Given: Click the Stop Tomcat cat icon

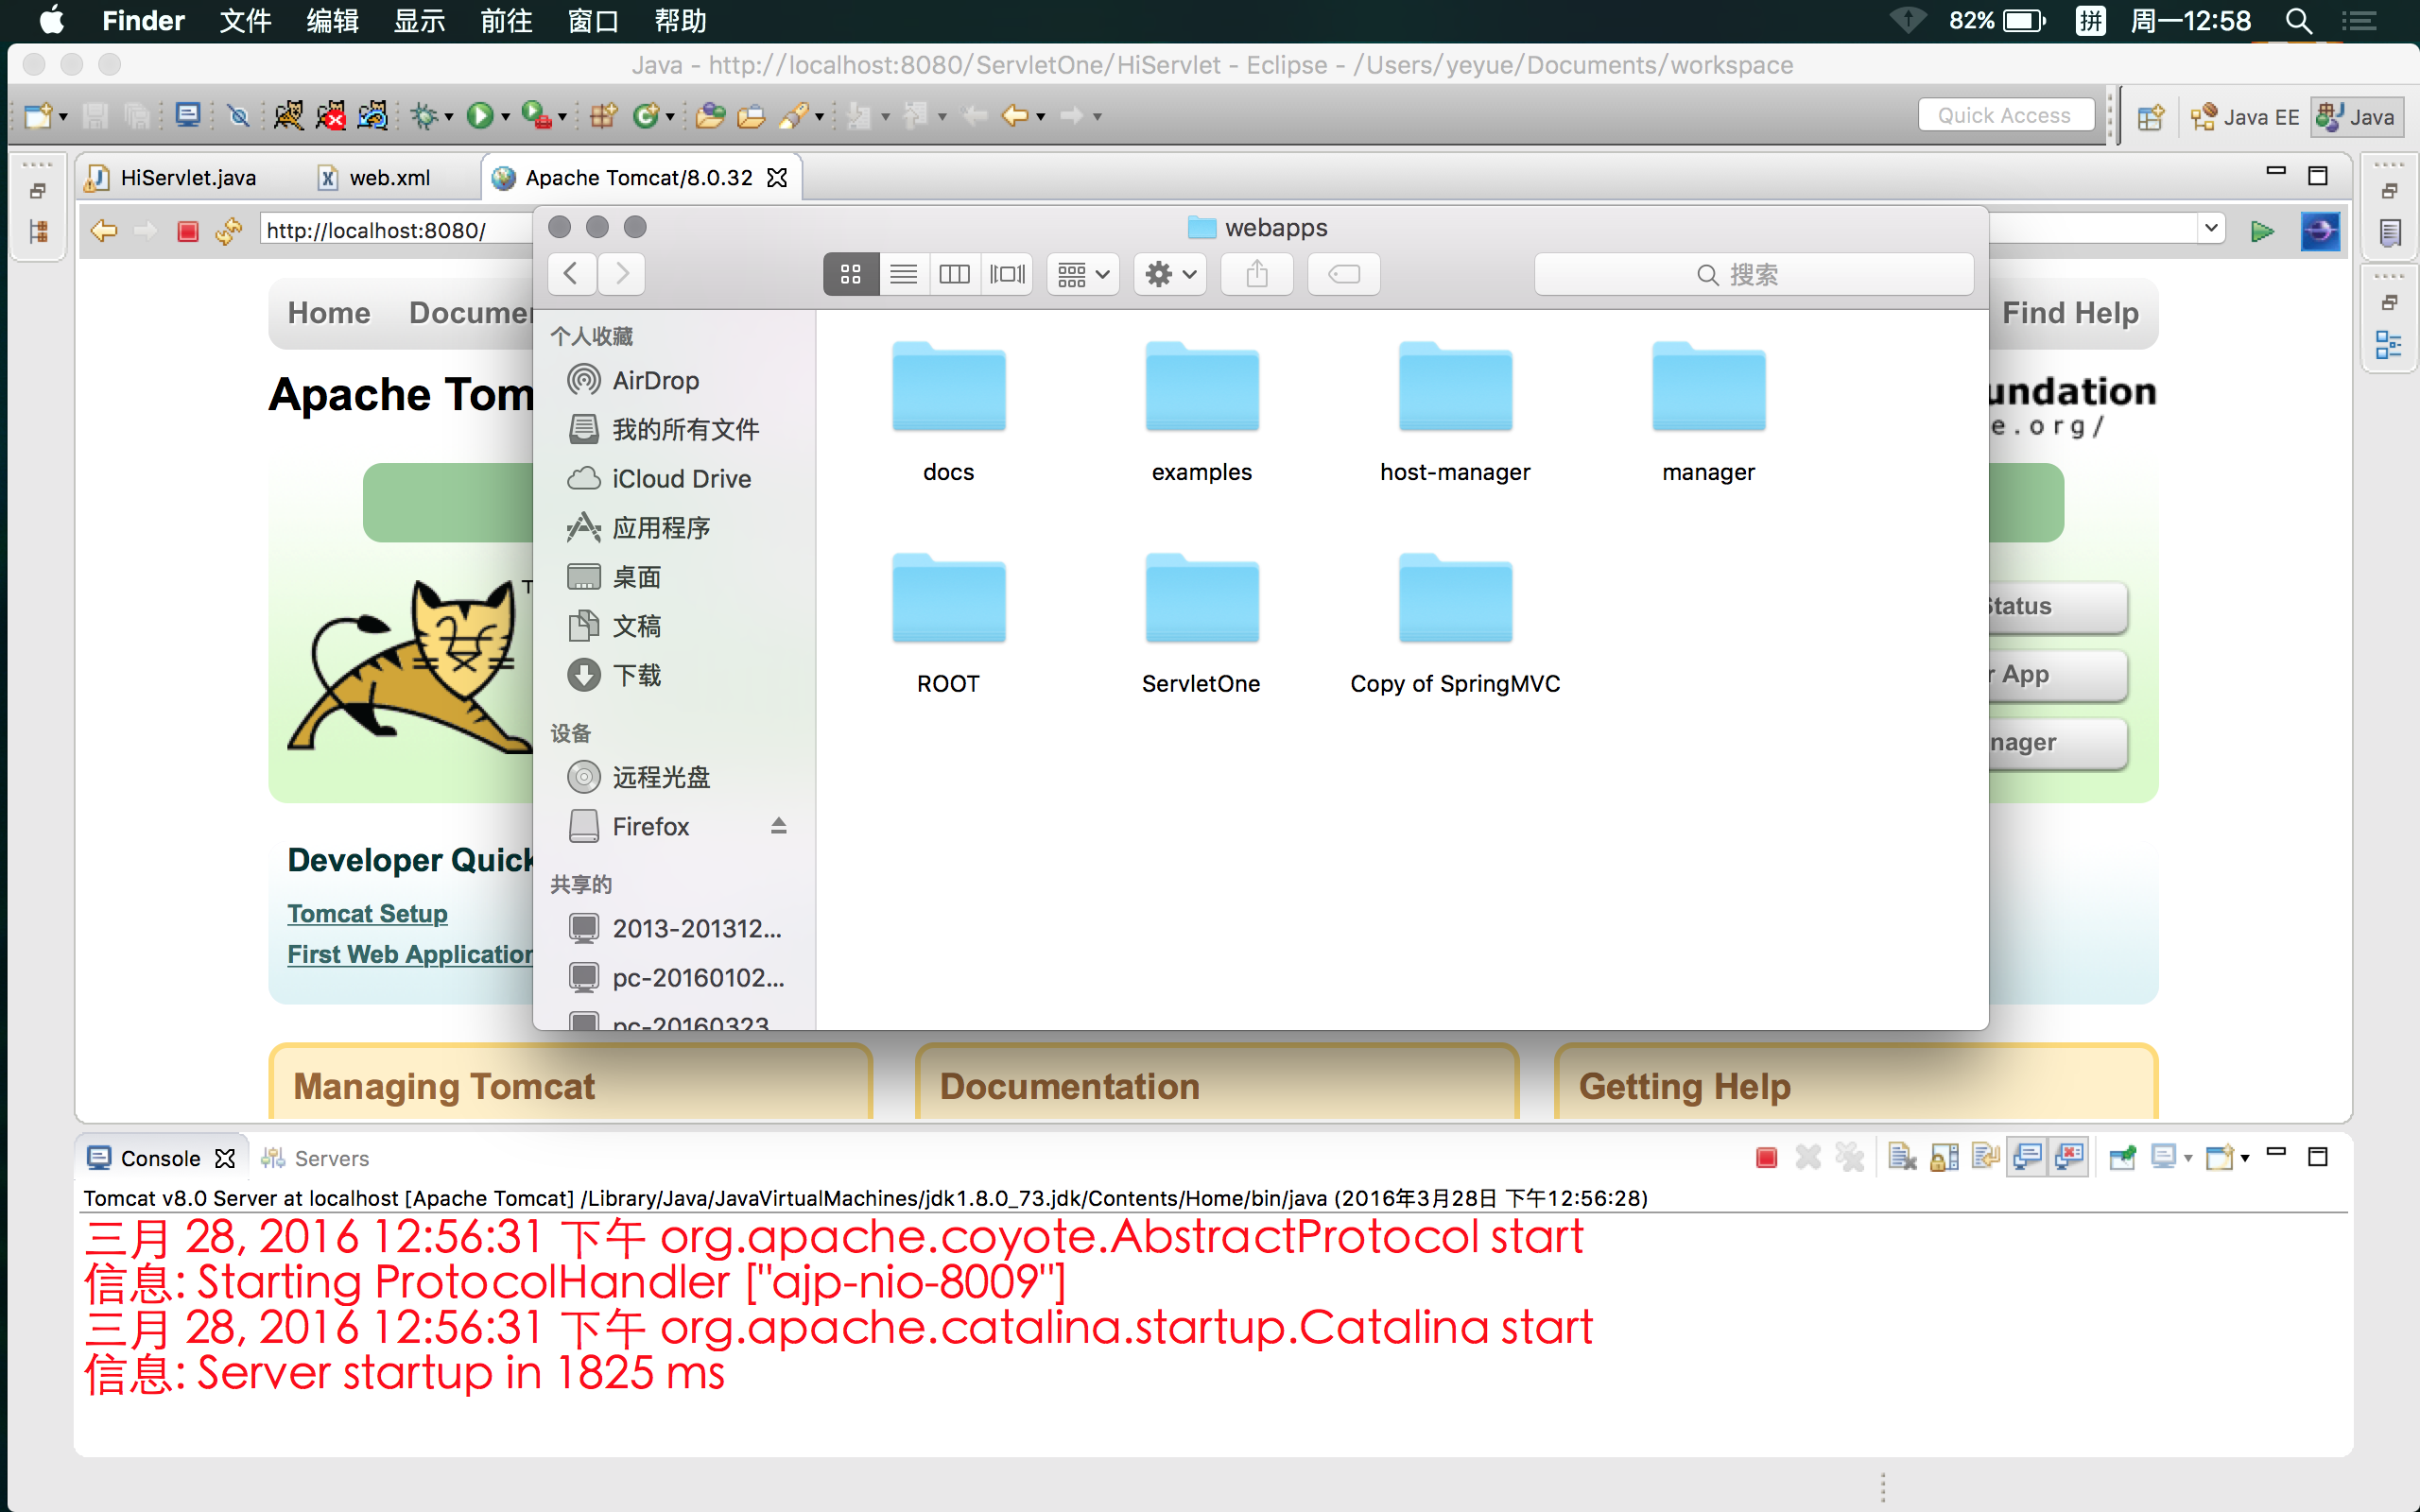Looking at the screenshot, I should [330, 116].
